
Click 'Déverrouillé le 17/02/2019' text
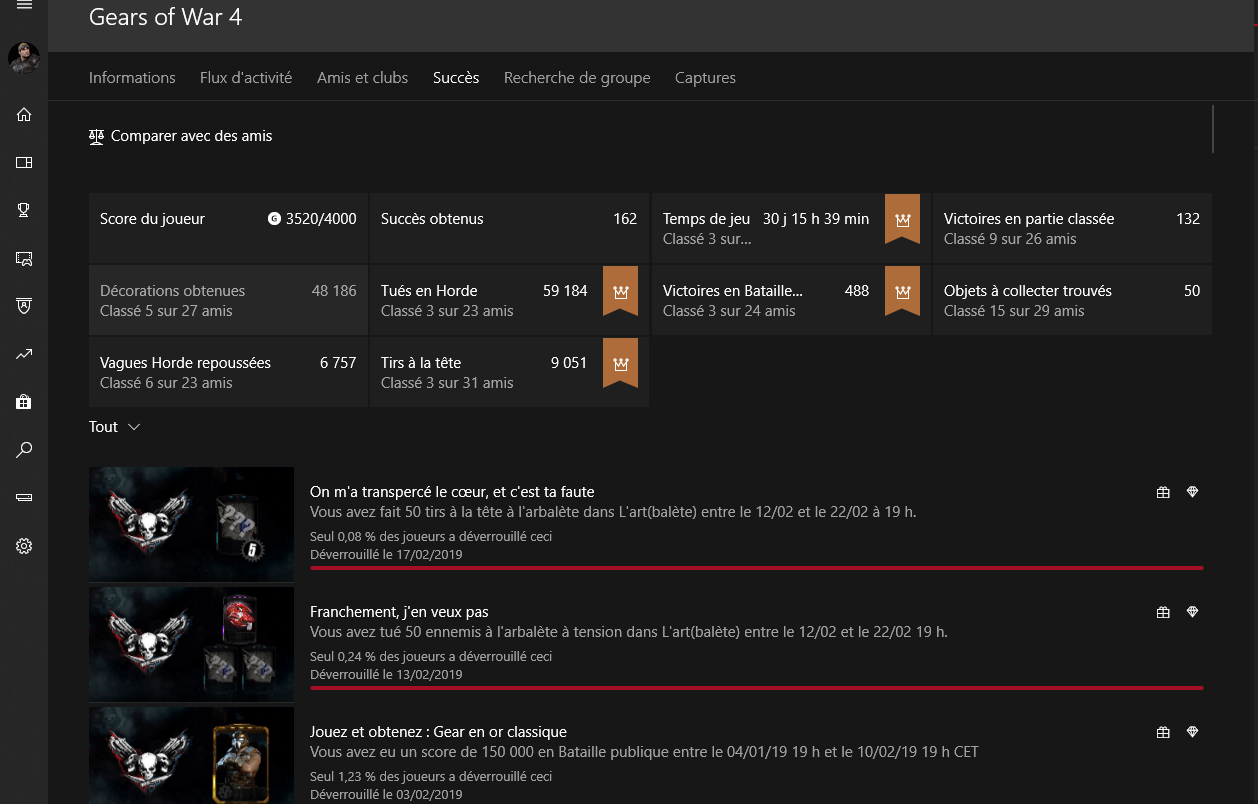pyautogui.click(x=386, y=555)
